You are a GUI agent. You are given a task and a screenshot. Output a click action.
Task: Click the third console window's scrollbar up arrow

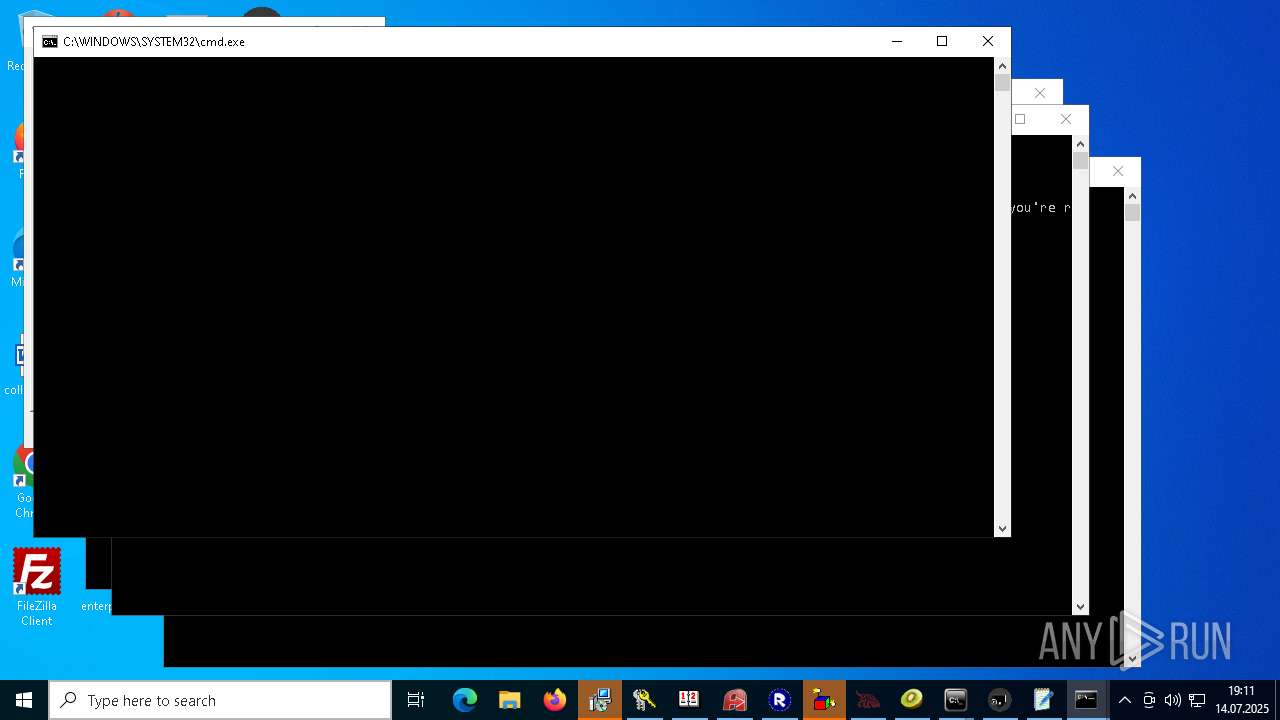tap(1080, 144)
